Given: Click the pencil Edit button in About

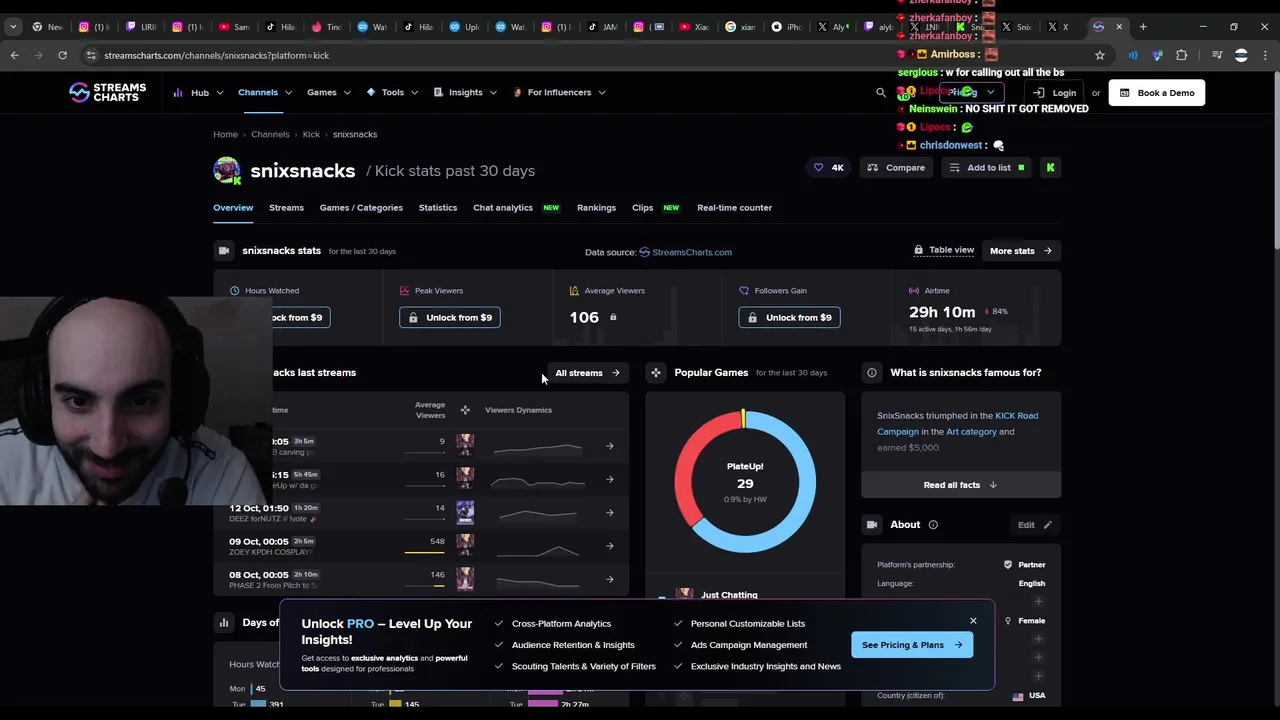Looking at the screenshot, I should 1035,524.
